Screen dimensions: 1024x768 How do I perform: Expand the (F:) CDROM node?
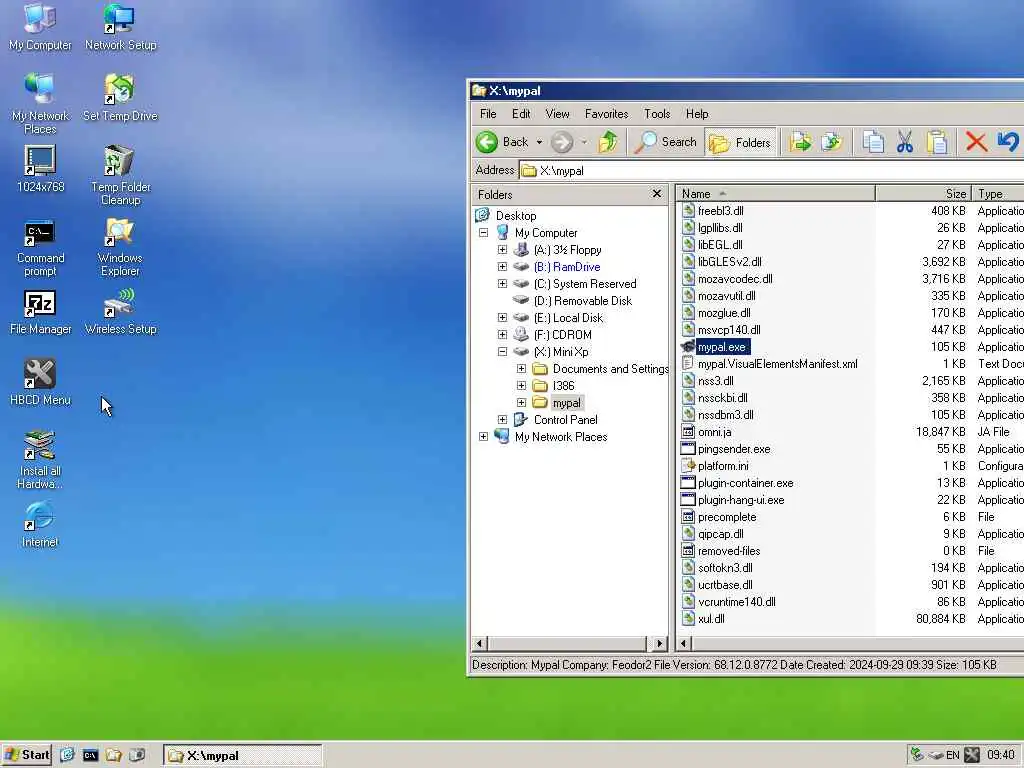coord(502,334)
